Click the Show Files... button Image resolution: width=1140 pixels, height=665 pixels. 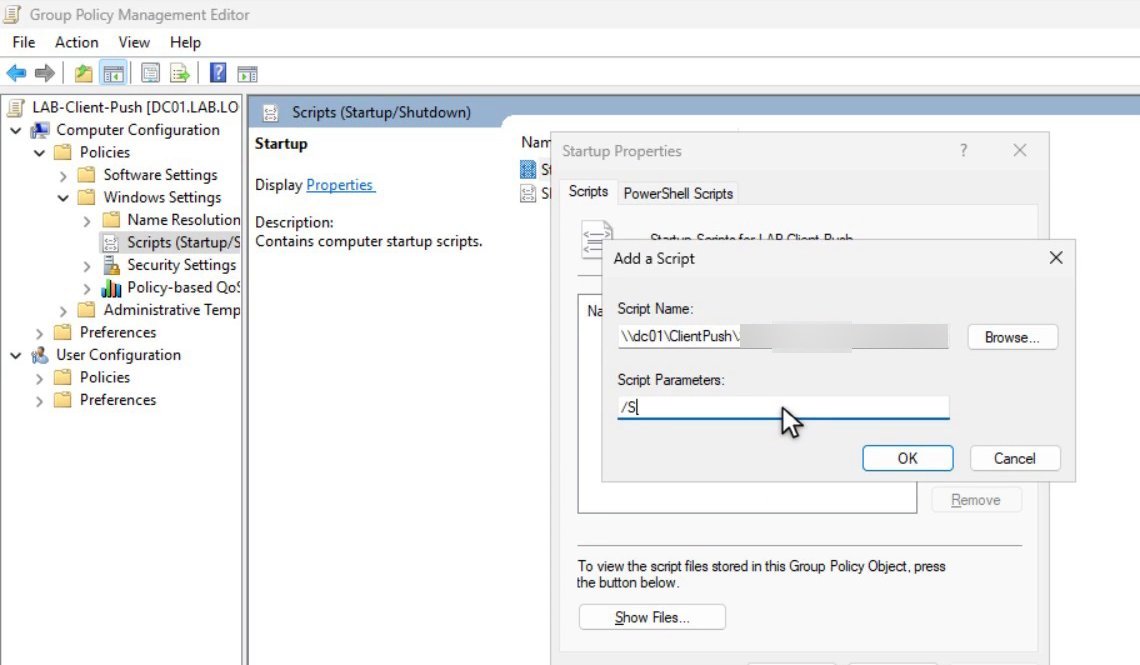[652, 617]
